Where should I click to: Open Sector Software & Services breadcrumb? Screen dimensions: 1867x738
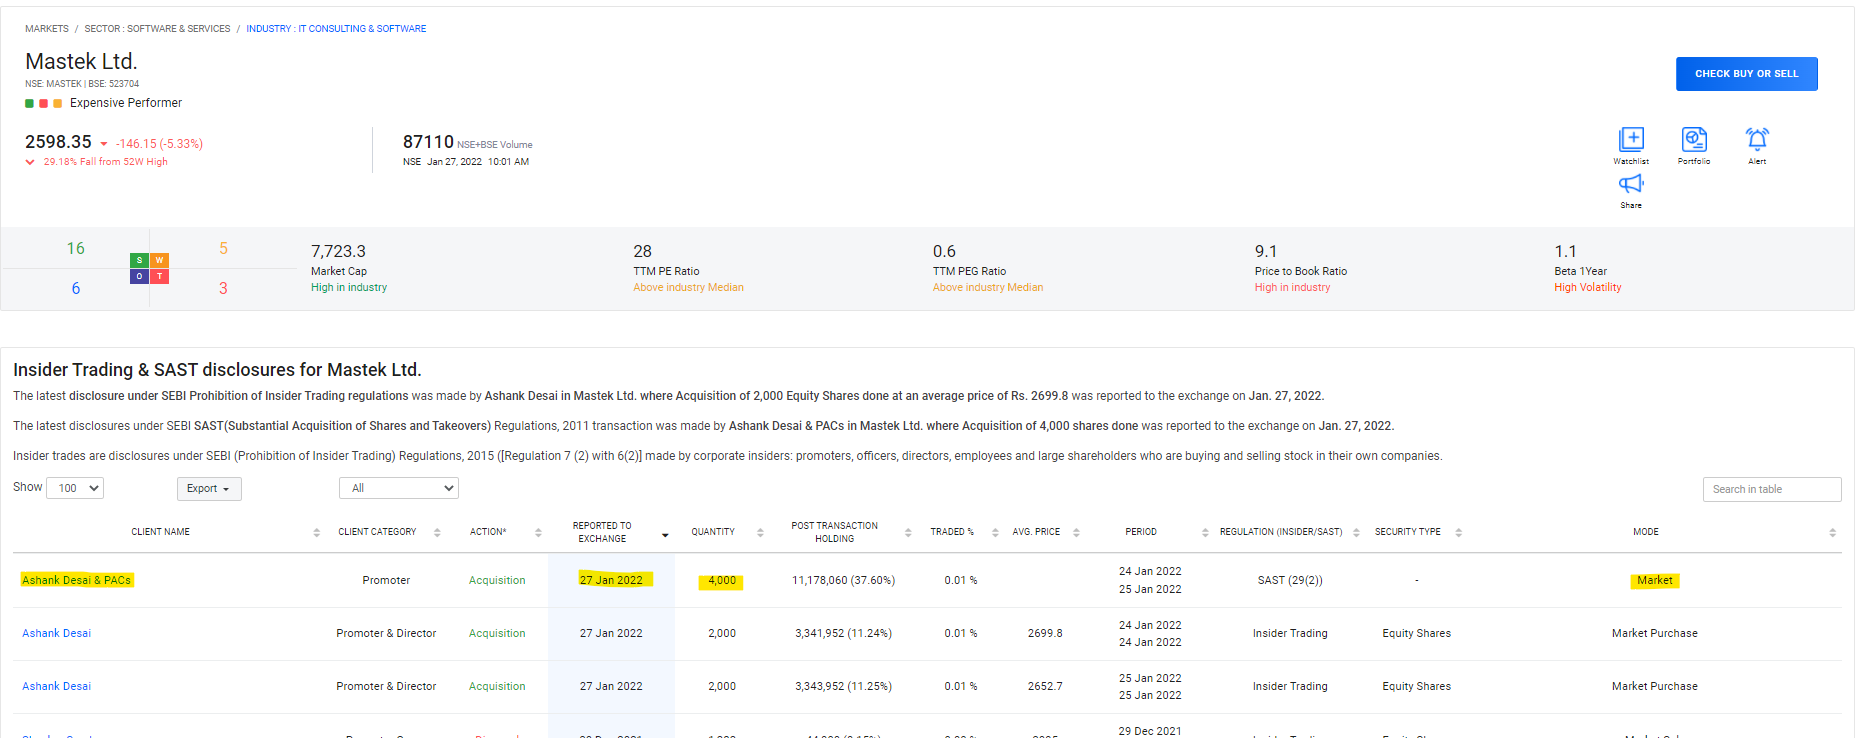(157, 29)
